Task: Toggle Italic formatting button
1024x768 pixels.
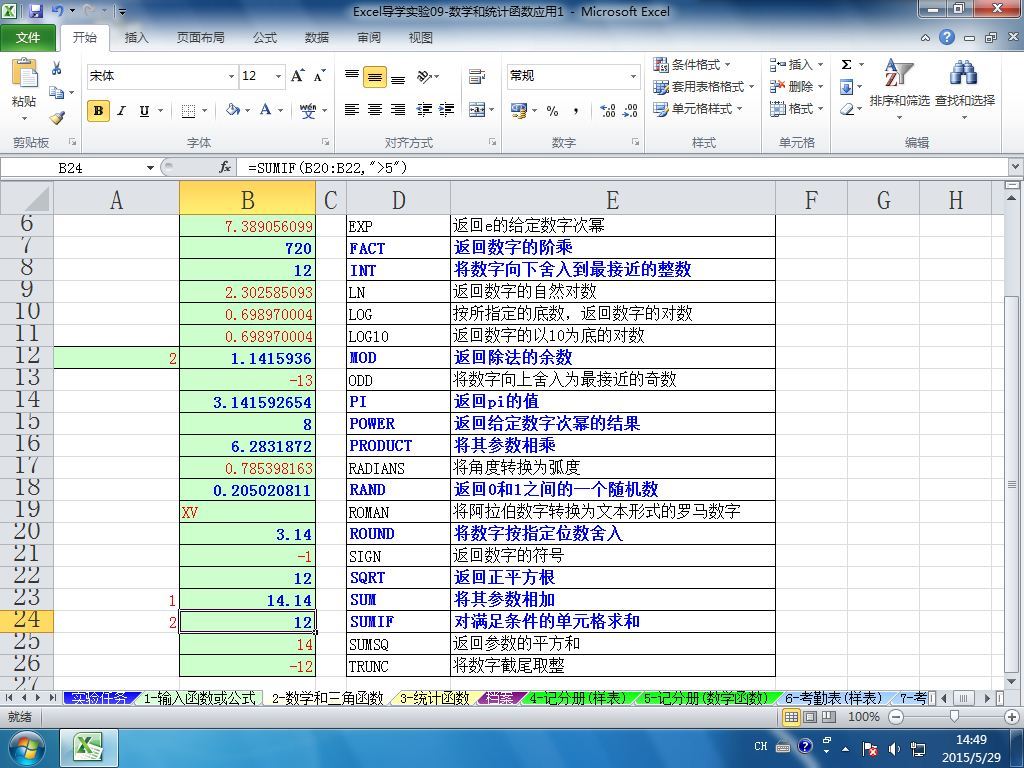Action: 121,110
